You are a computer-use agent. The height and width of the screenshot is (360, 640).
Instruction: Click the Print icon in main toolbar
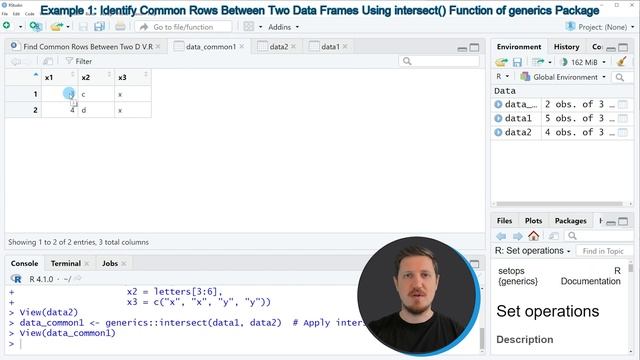[120, 27]
